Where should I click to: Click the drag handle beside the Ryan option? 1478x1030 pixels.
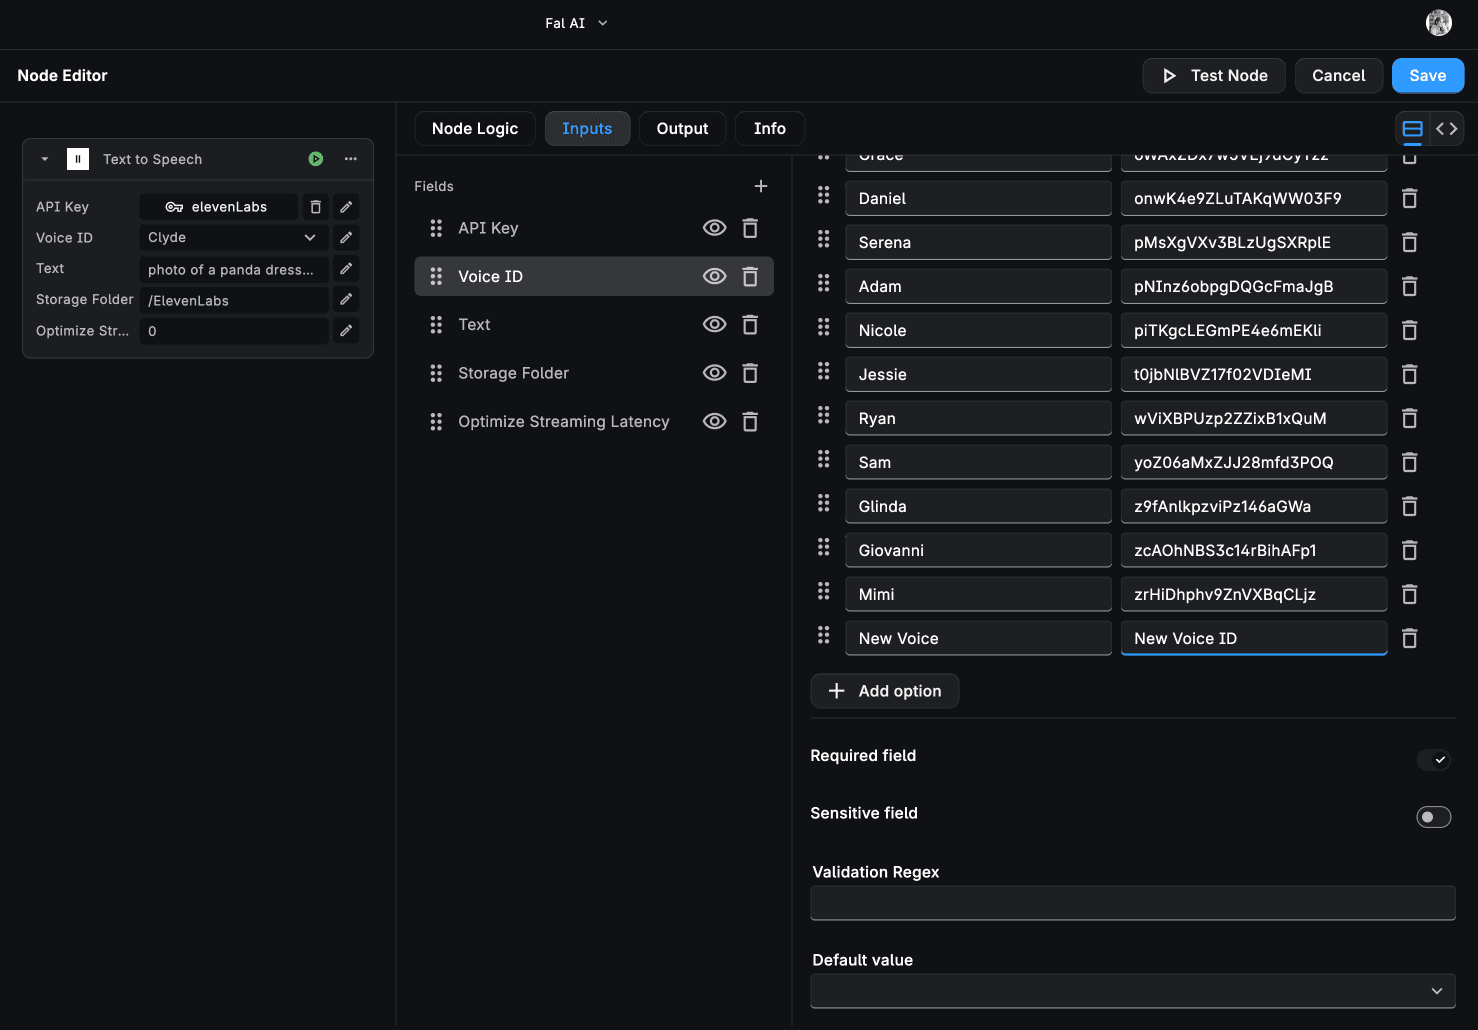coord(823,415)
